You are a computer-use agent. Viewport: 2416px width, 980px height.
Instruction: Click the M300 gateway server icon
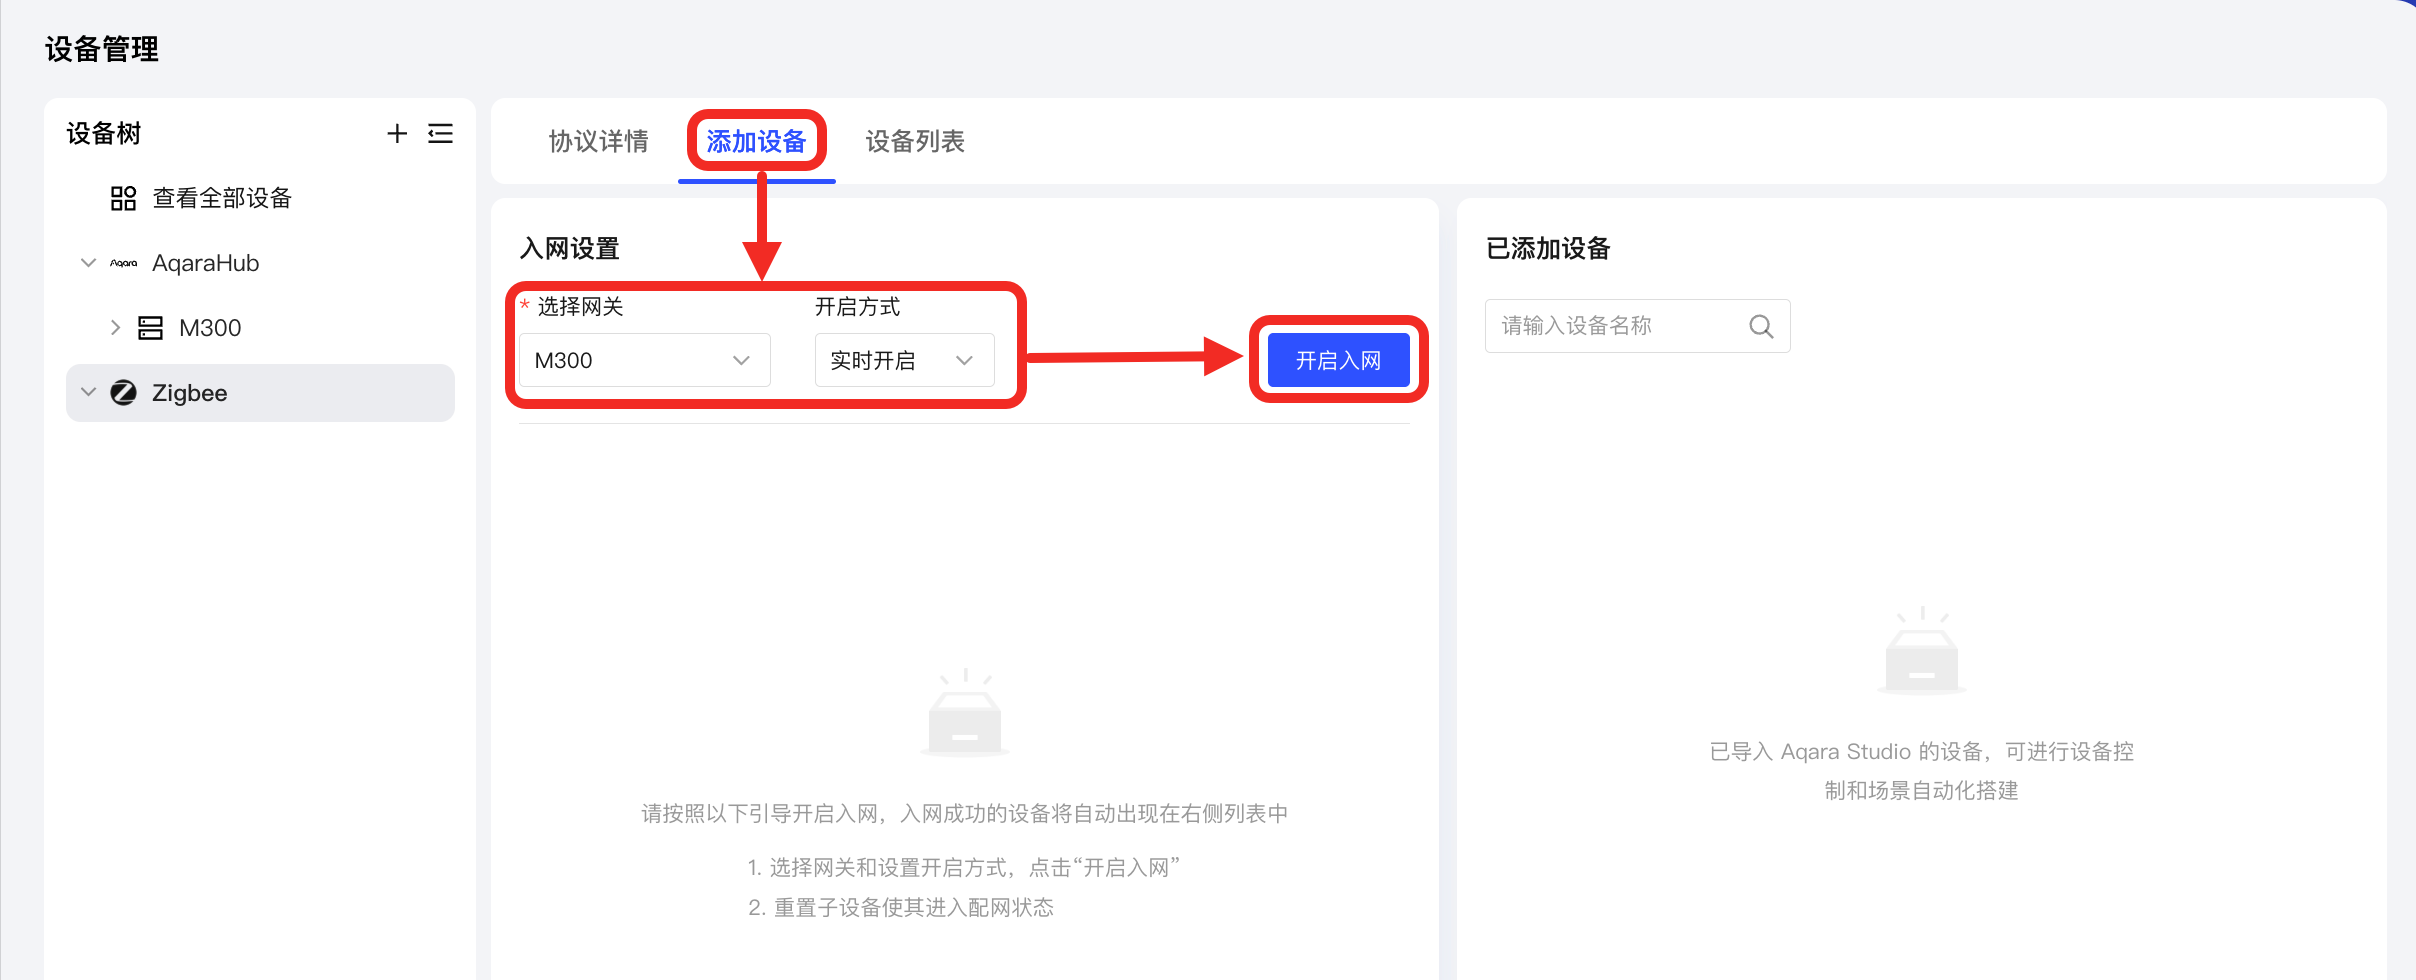point(150,328)
